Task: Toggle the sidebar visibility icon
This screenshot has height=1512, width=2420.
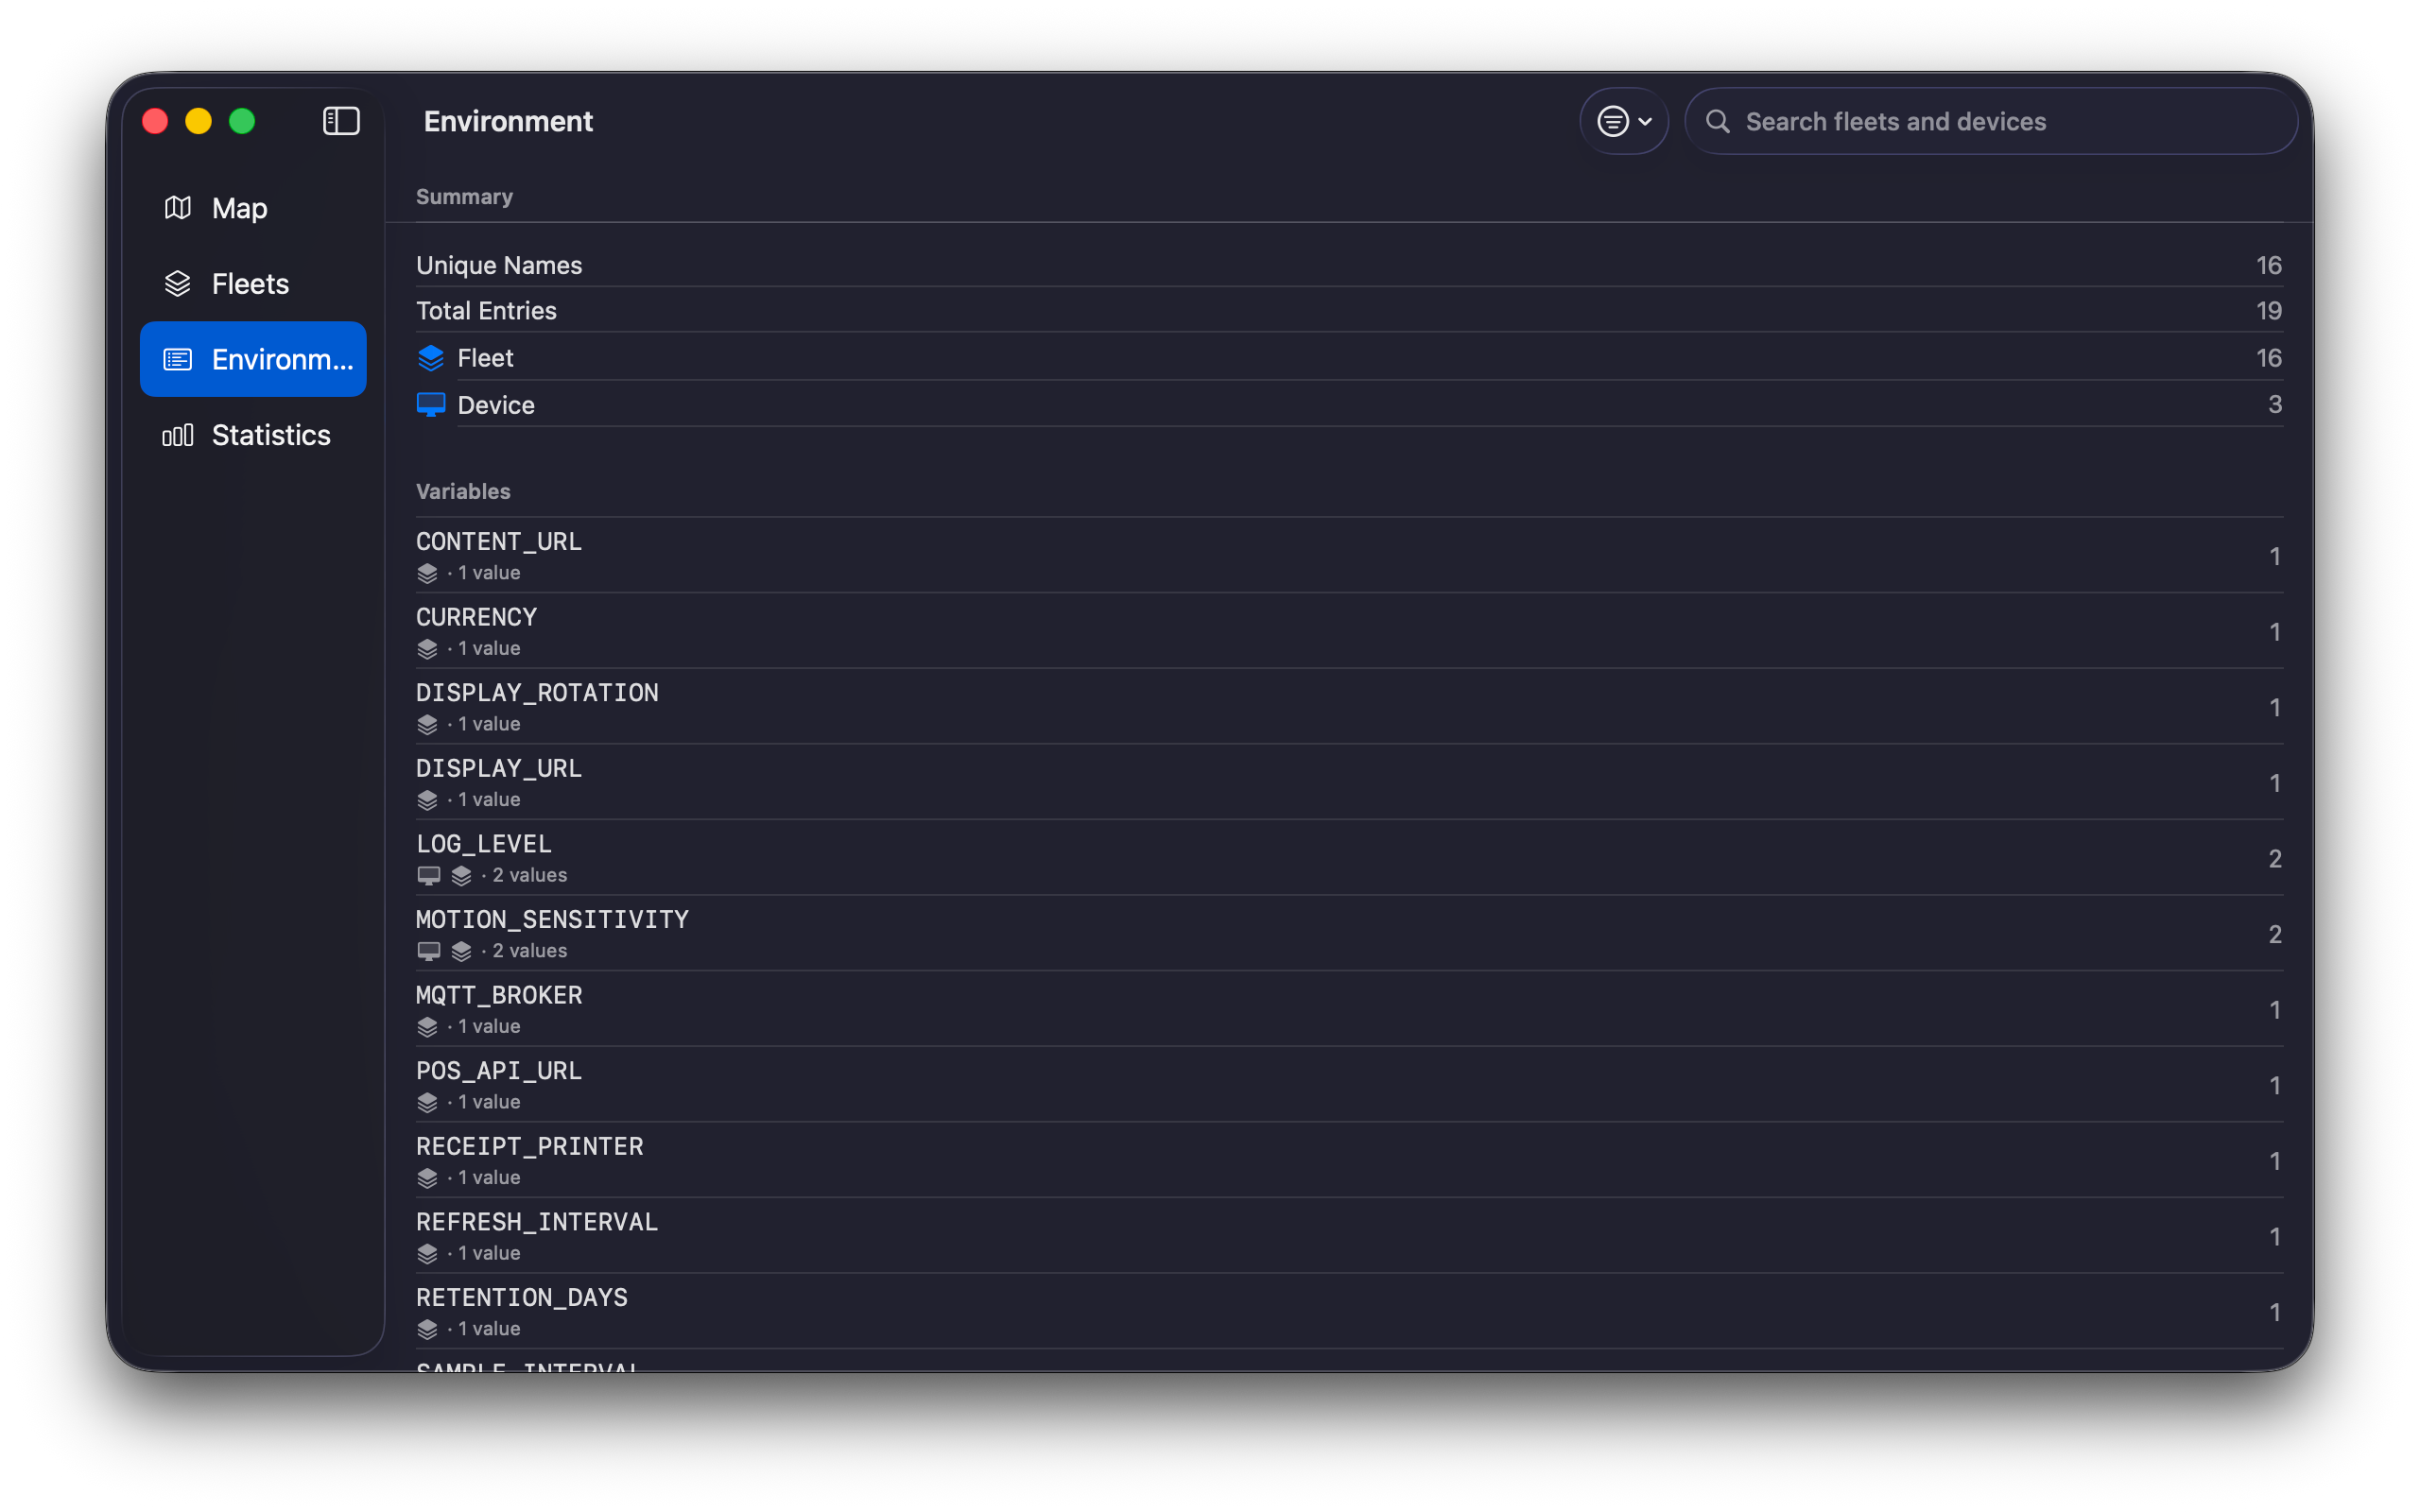Action: (x=341, y=121)
